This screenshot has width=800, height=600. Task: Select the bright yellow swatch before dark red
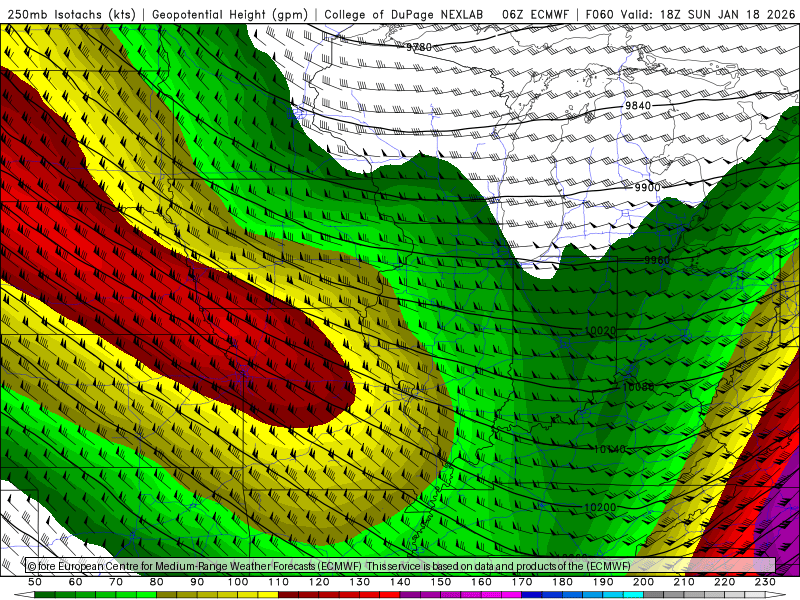click(268, 593)
